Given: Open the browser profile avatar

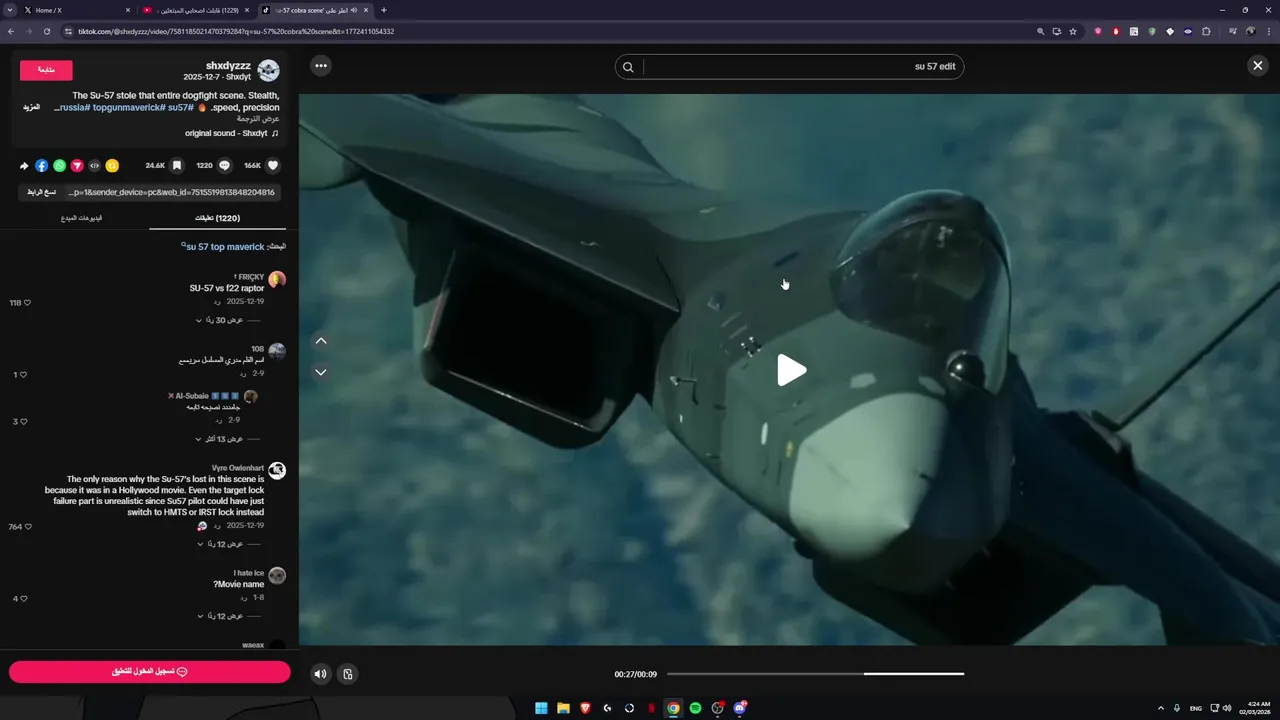Looking at the screenshot, I should [1250, 31].
